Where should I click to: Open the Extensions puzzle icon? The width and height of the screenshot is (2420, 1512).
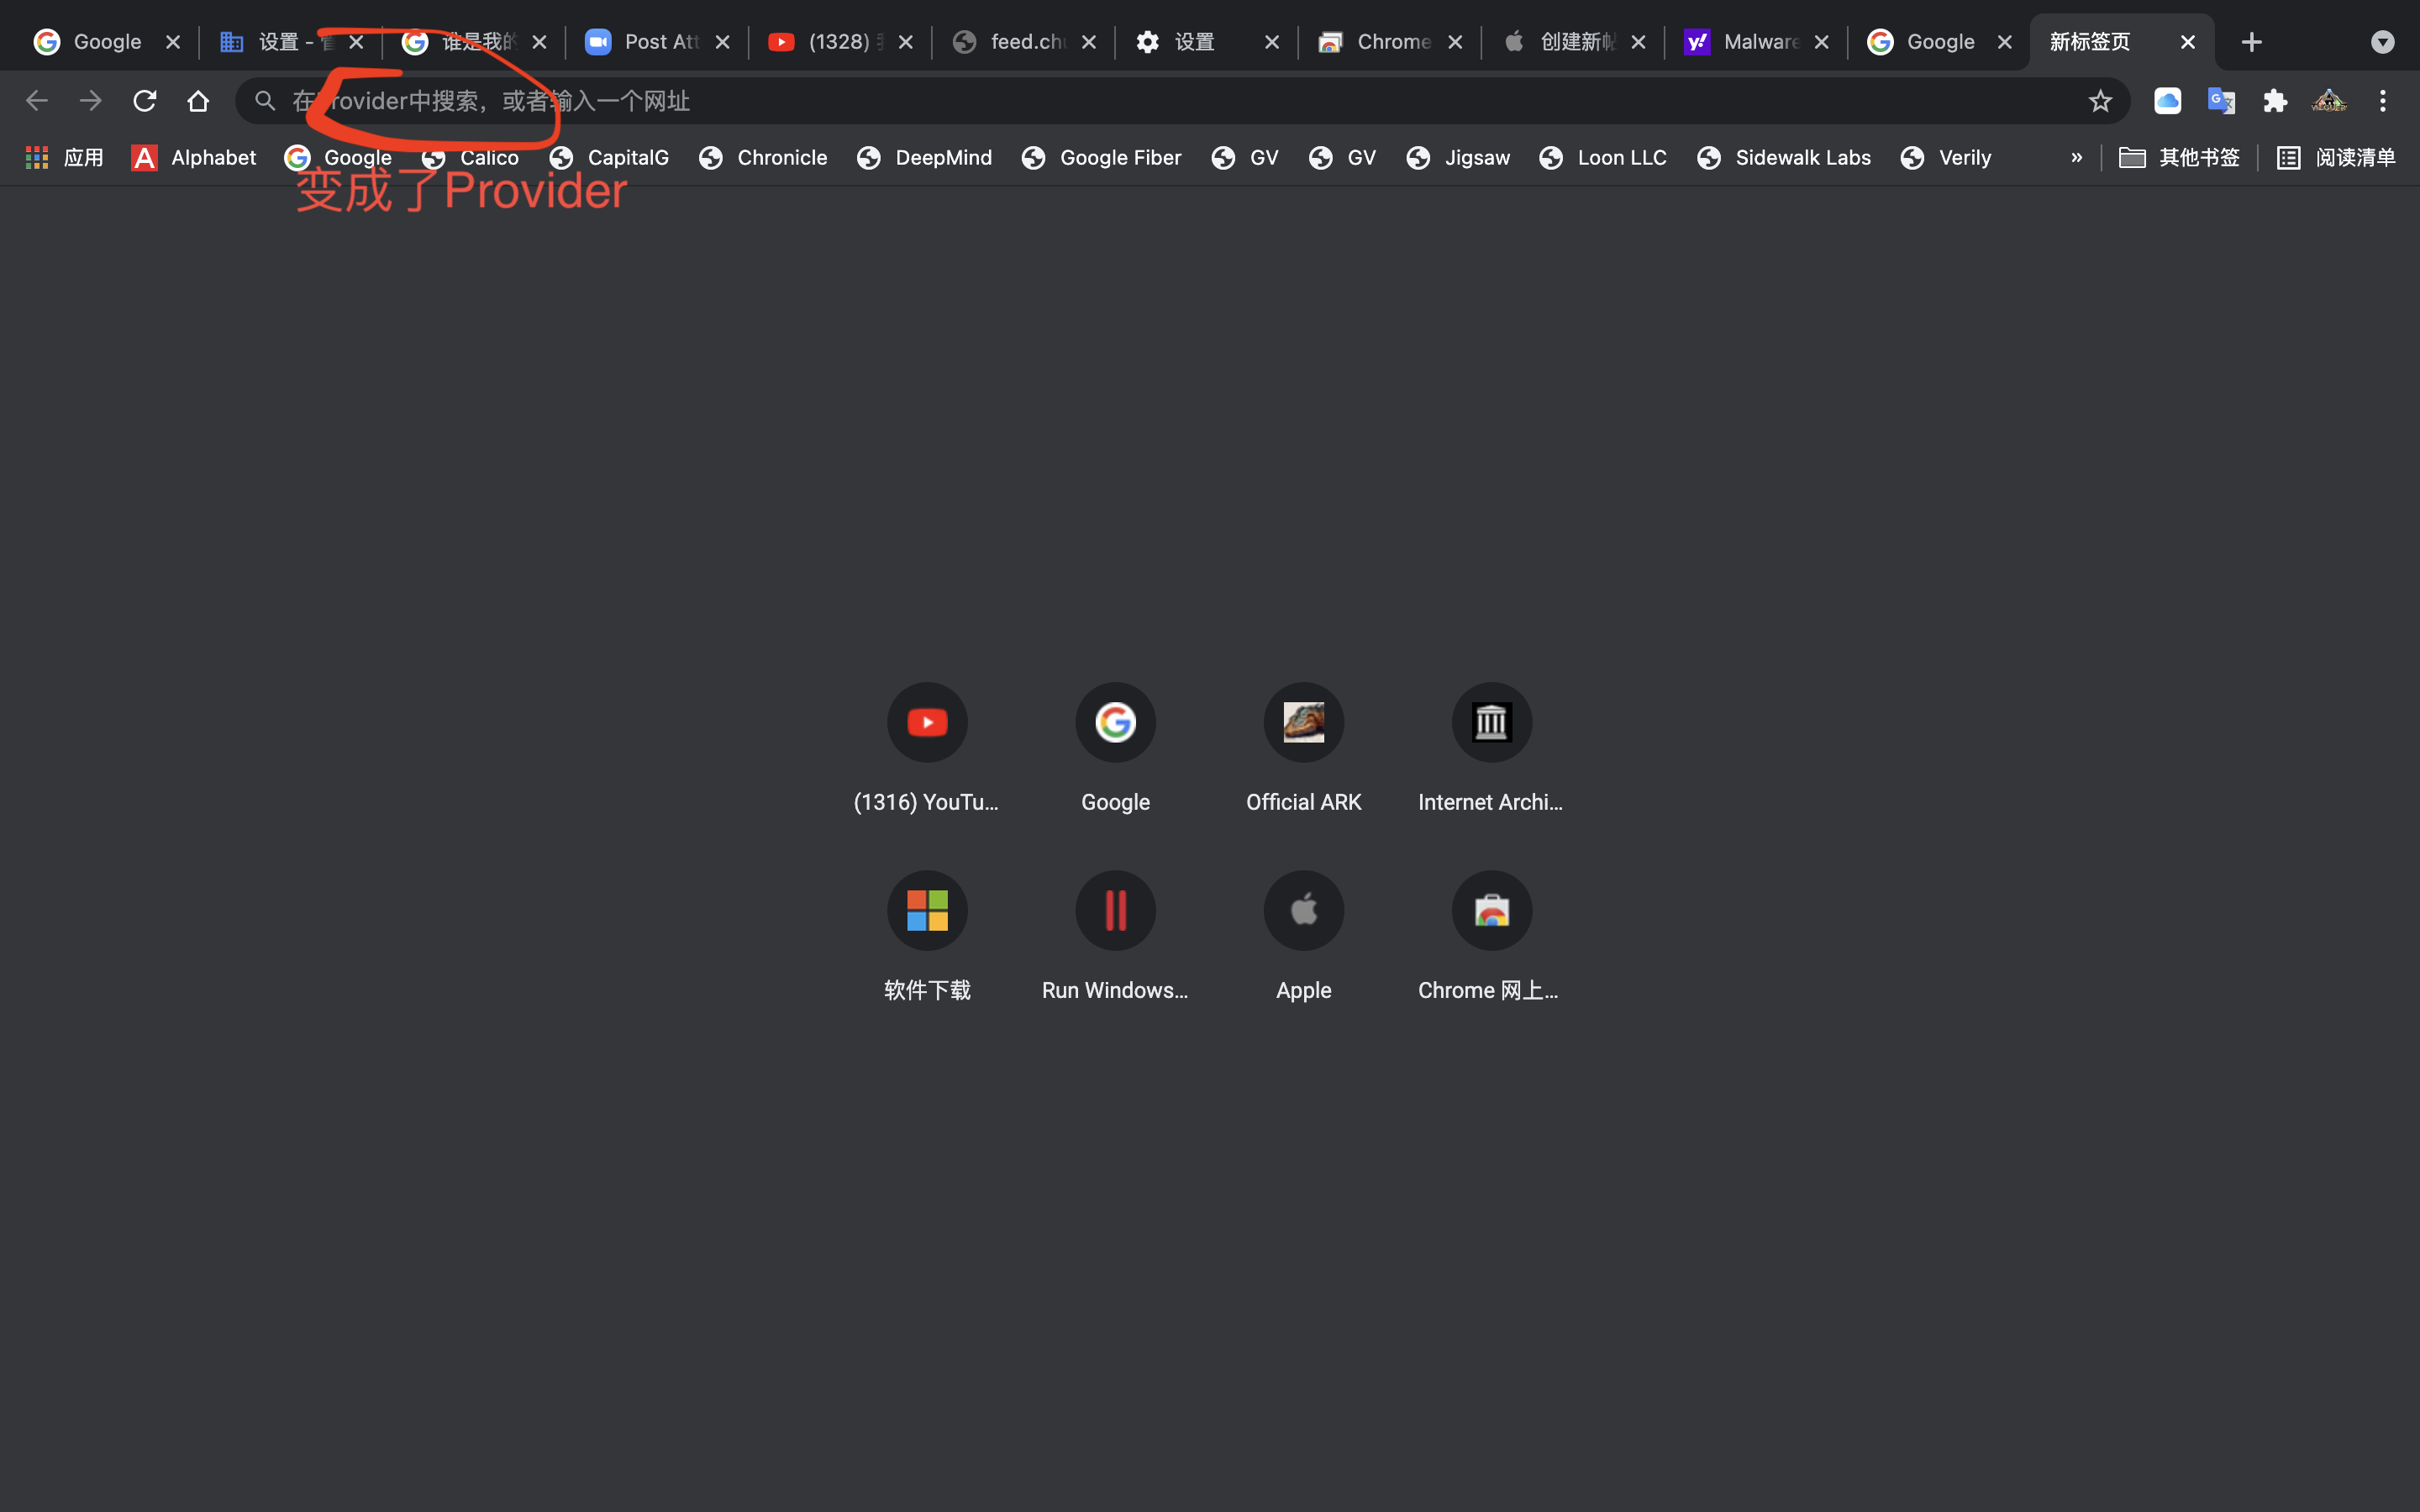tap(2275, 101)
